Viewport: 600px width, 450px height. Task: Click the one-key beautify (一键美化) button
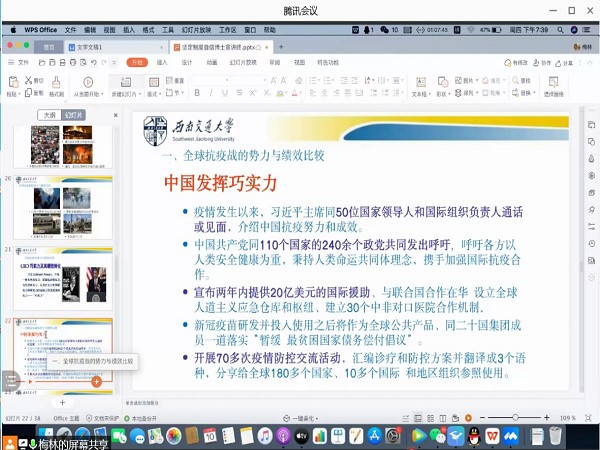coord(301,418)
